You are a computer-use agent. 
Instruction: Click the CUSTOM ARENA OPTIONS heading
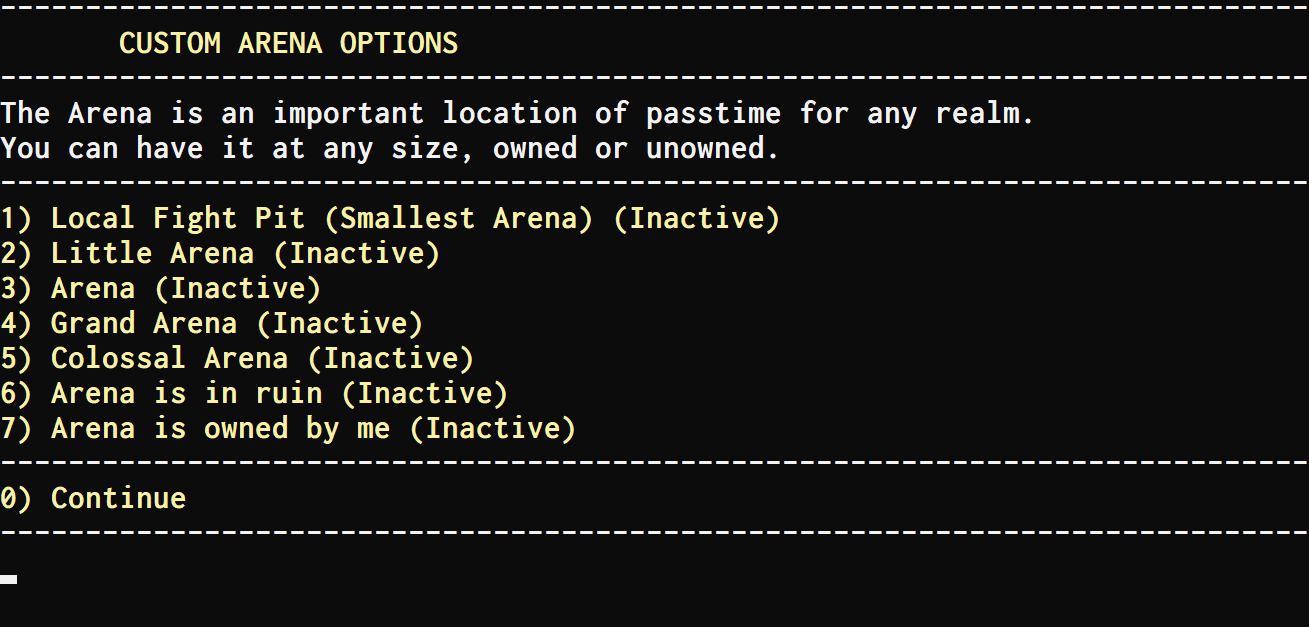pyautogui.click(x=288, y=43)
